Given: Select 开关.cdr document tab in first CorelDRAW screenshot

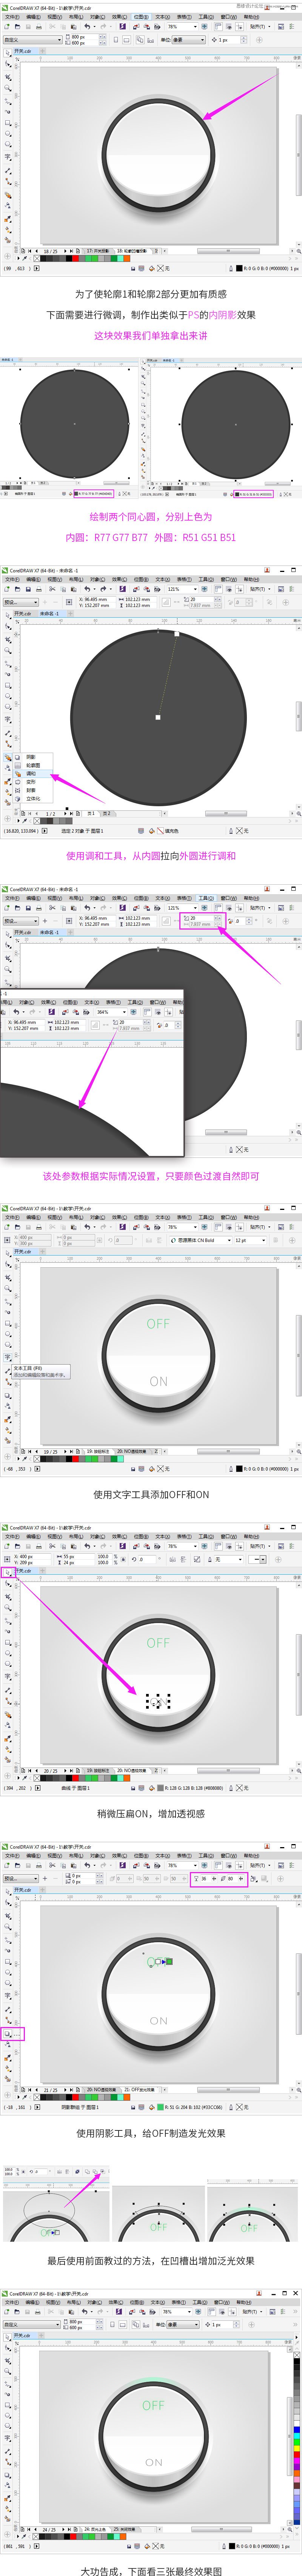Looking at the screenshot, I should pos(23,50).
